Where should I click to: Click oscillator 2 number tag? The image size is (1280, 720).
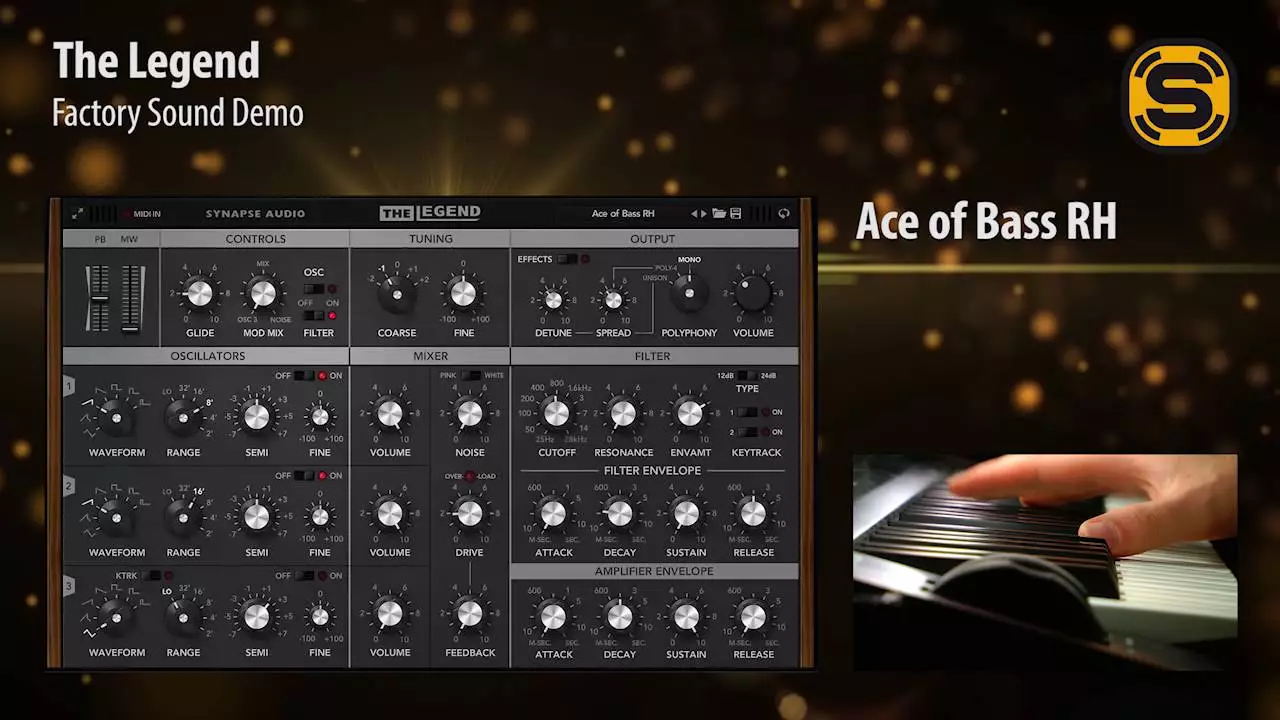[x=69, y=486]
